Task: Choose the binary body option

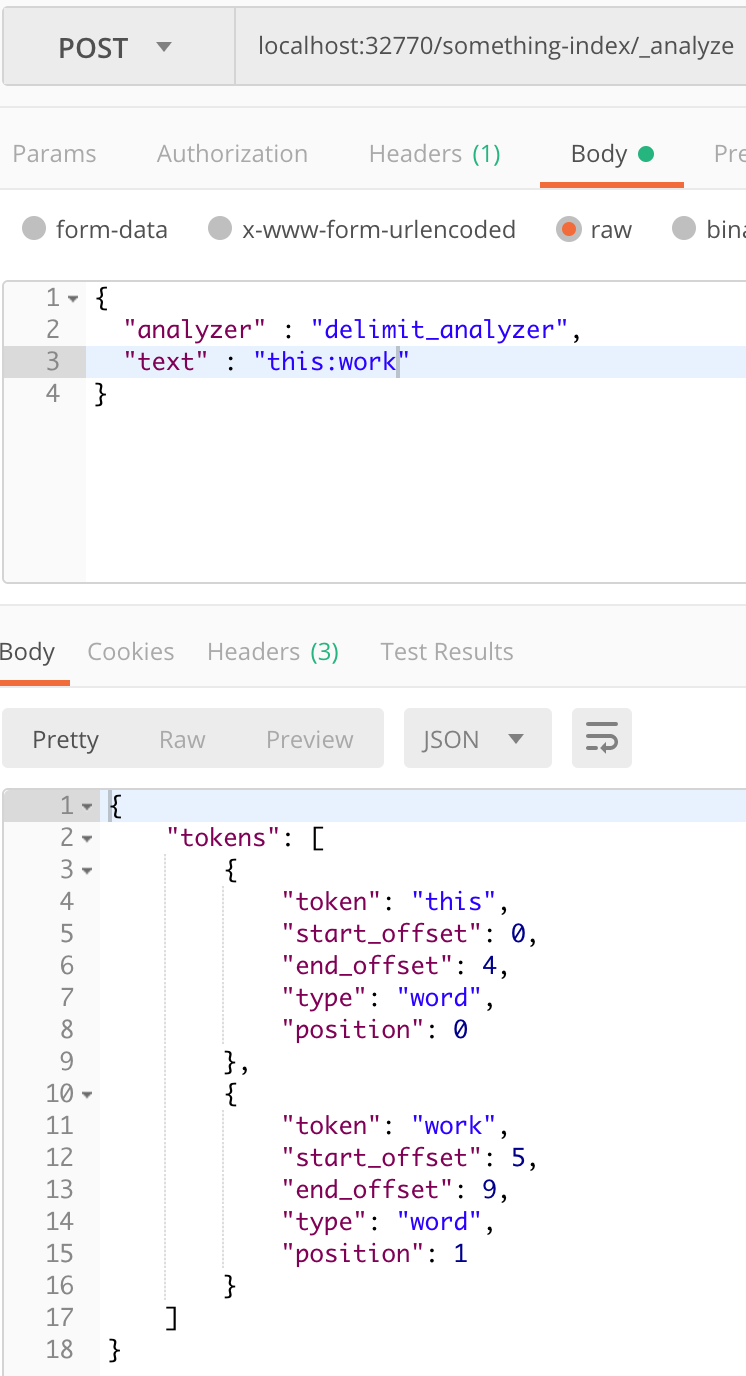Action: pos(685,229)
